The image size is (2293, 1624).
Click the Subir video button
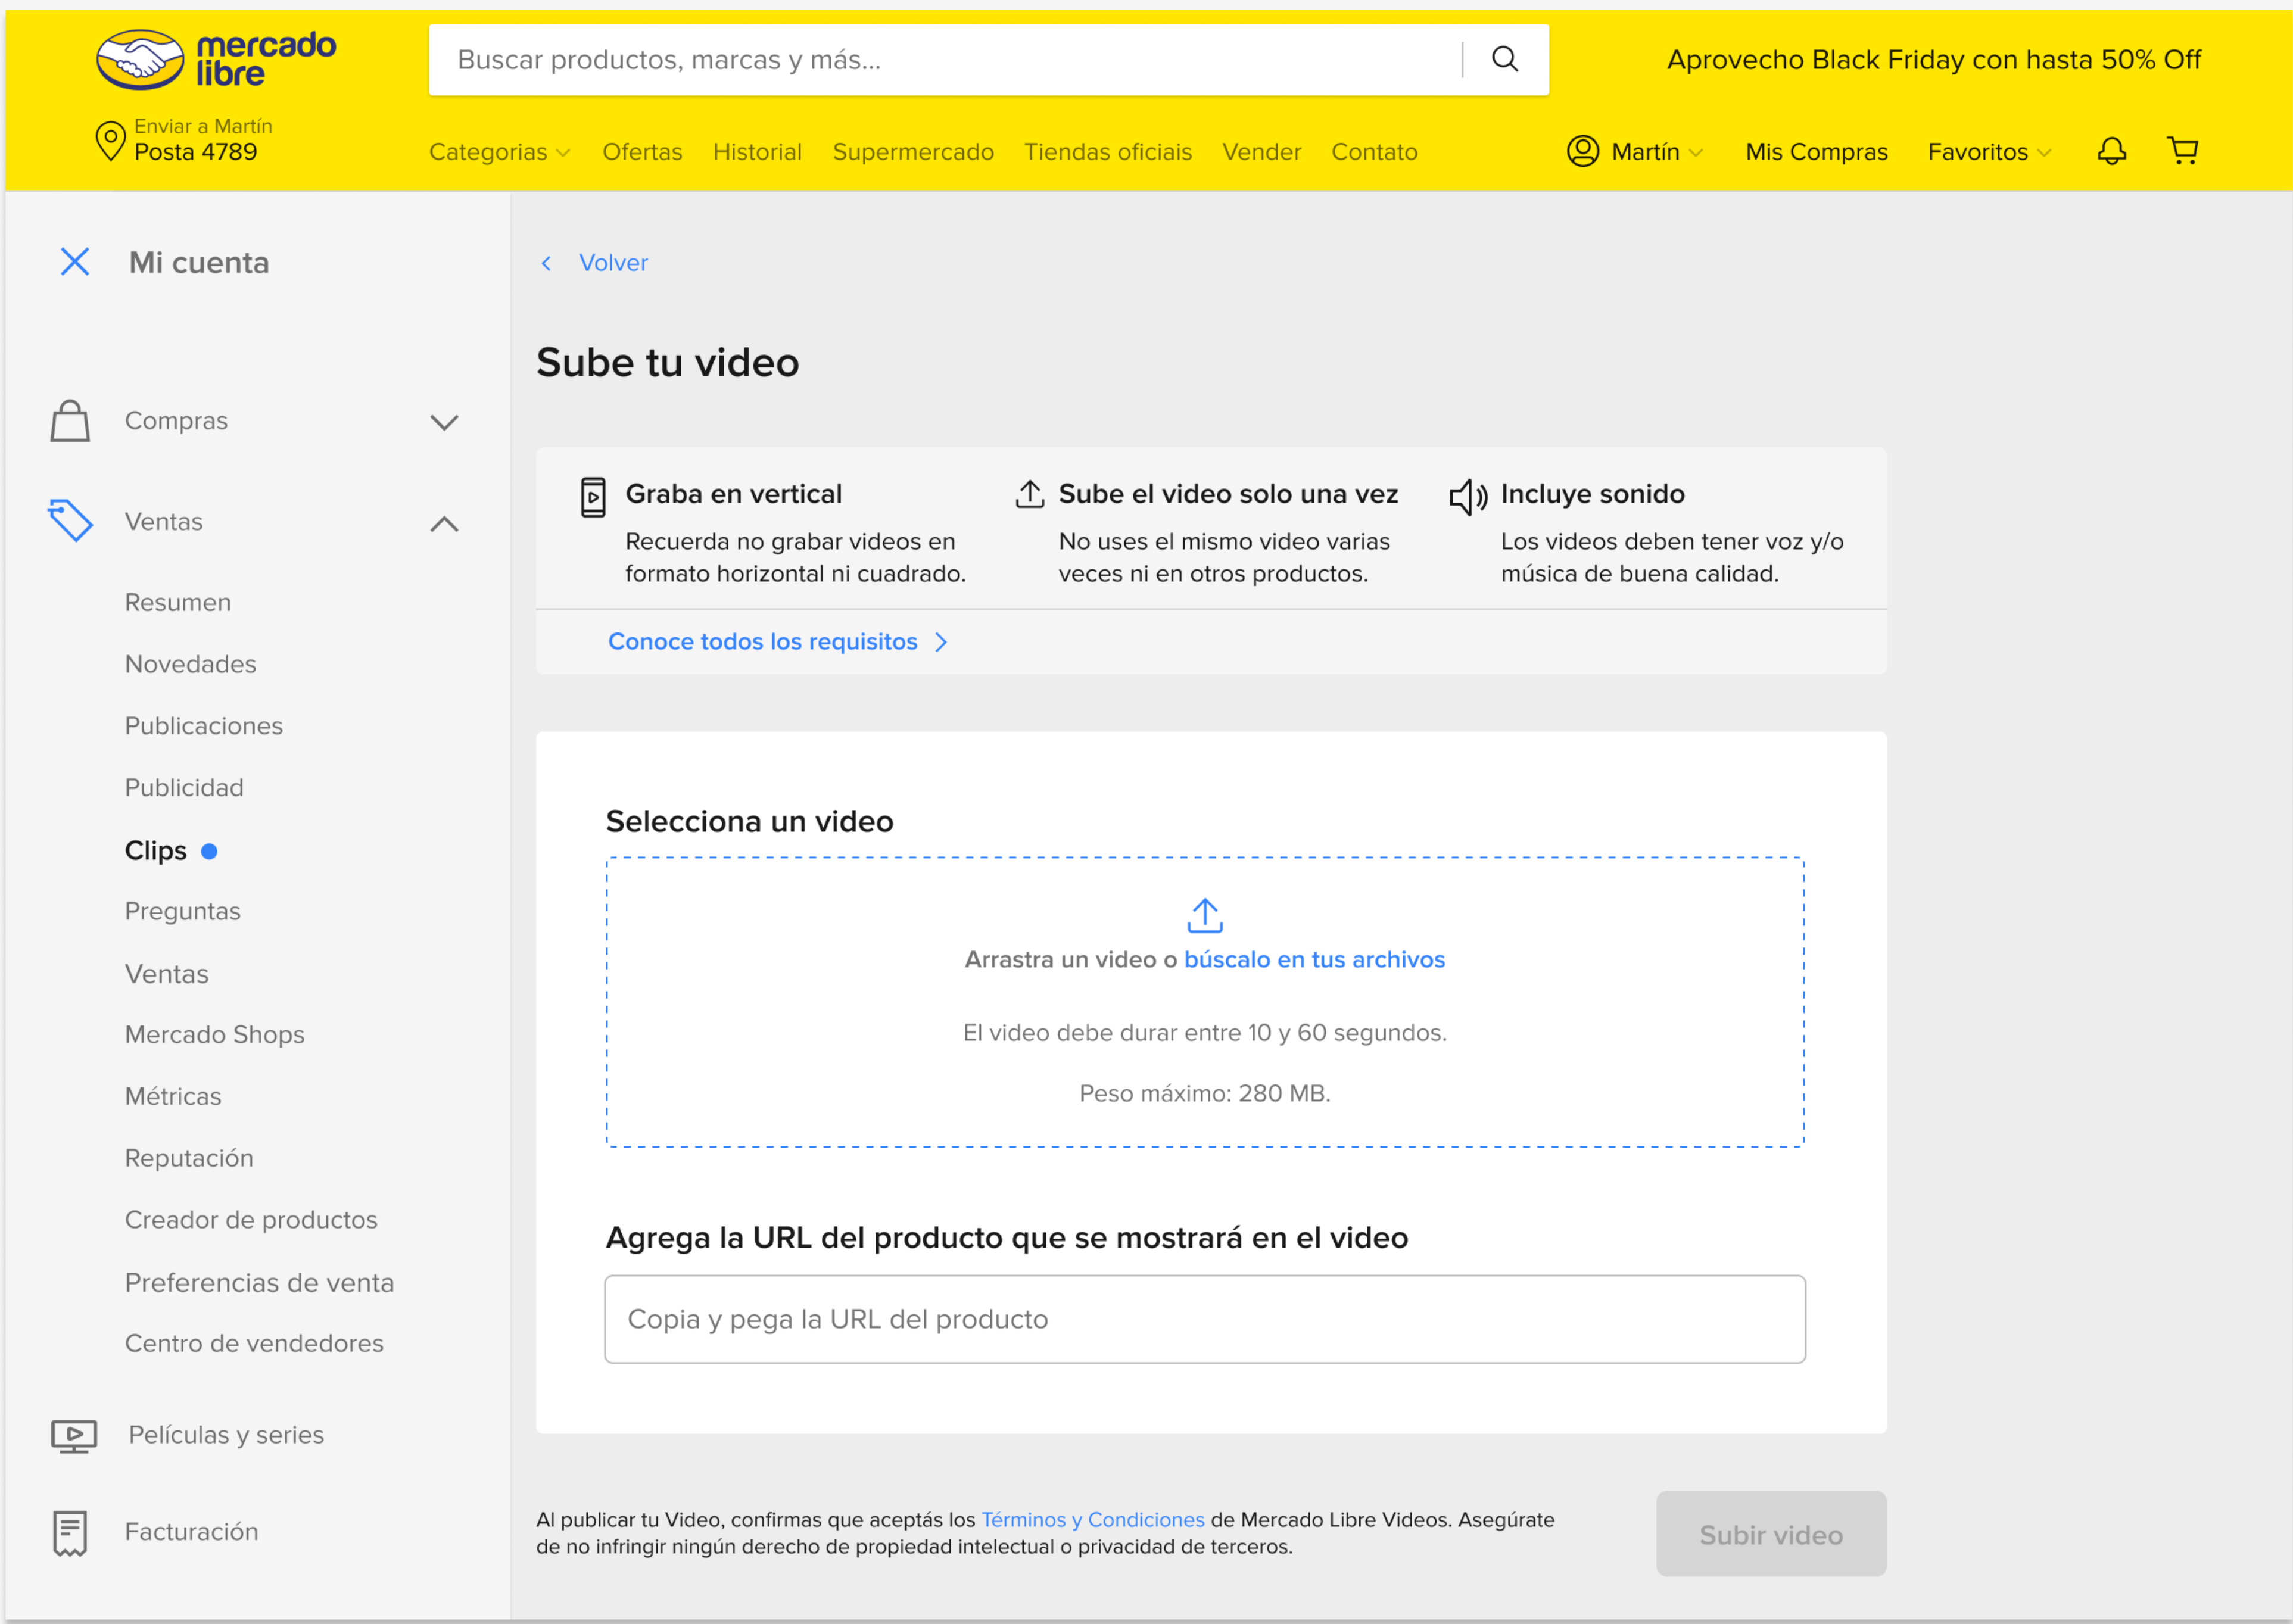point(1771,1535)
